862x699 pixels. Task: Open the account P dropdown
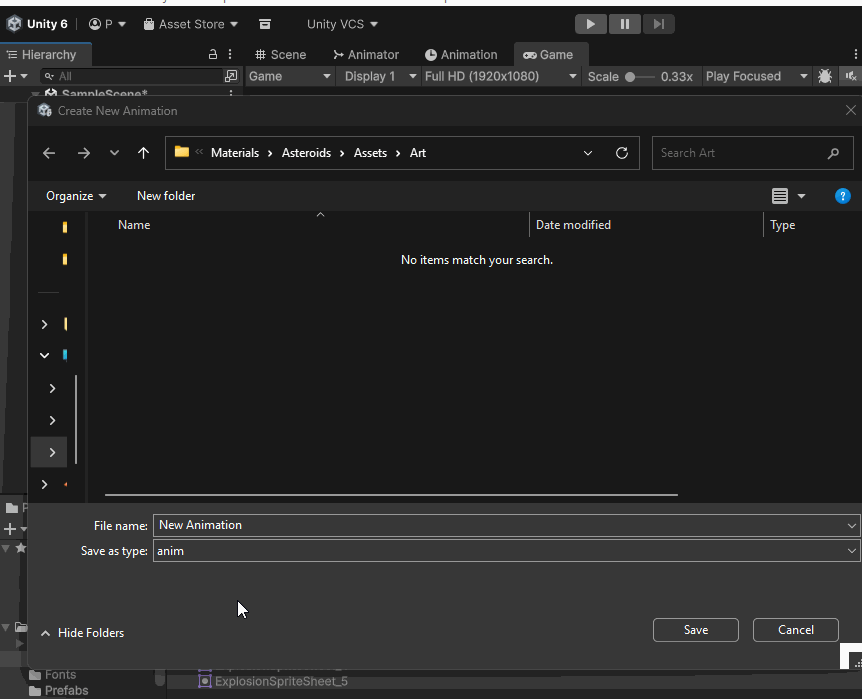108,24
